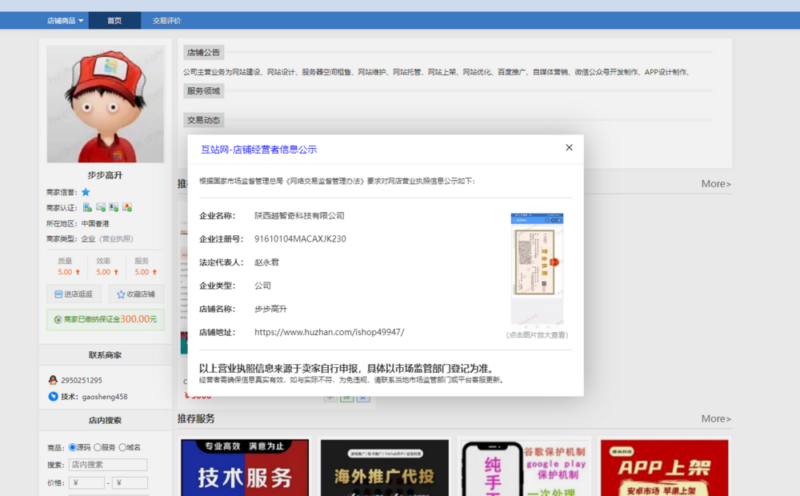Click the blue 技术 contact icon
The height and width of the screenshot is (496, 800).
(53, 396)
